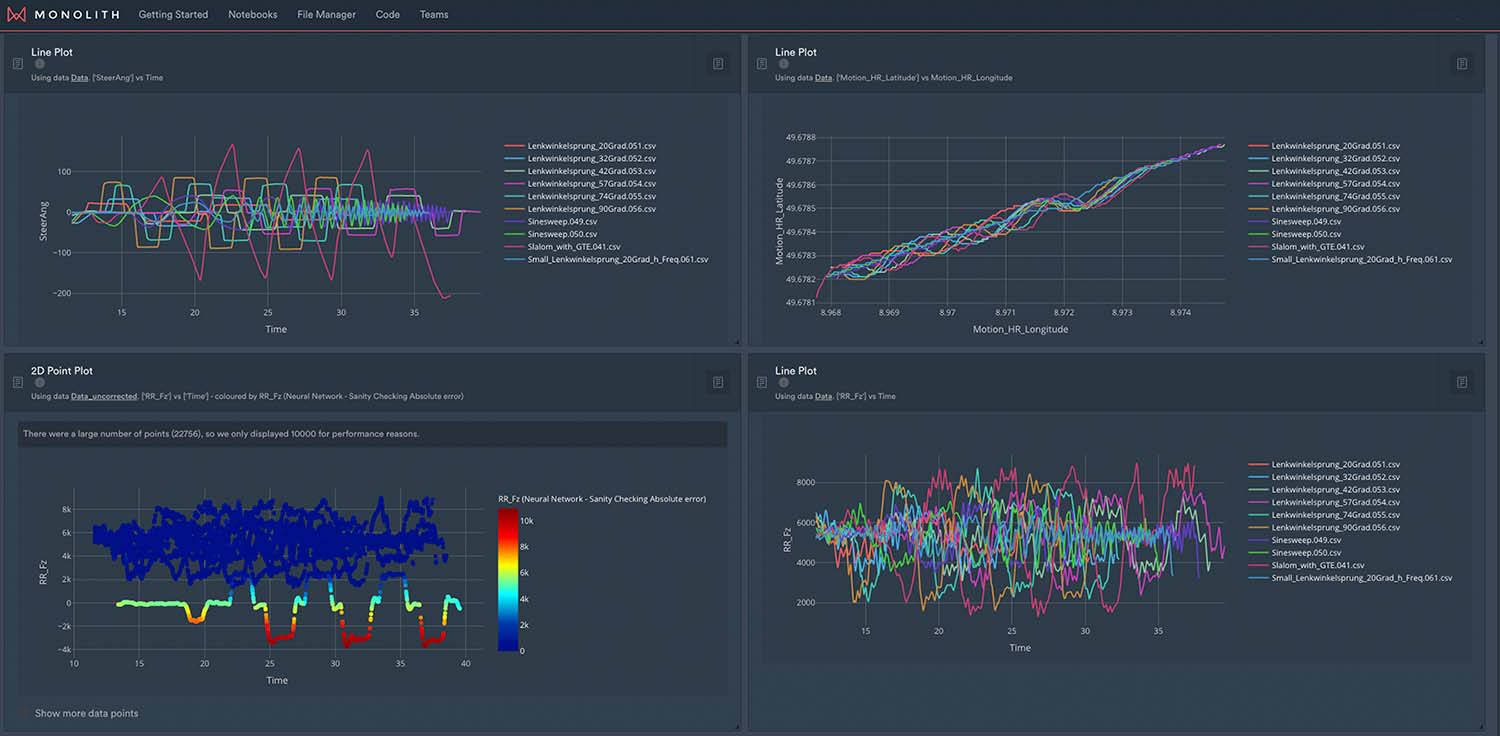Screen dimensions: 1500x736
Task: Click resize handle of the SteerAng plot panel
Action: coord(737,342)
